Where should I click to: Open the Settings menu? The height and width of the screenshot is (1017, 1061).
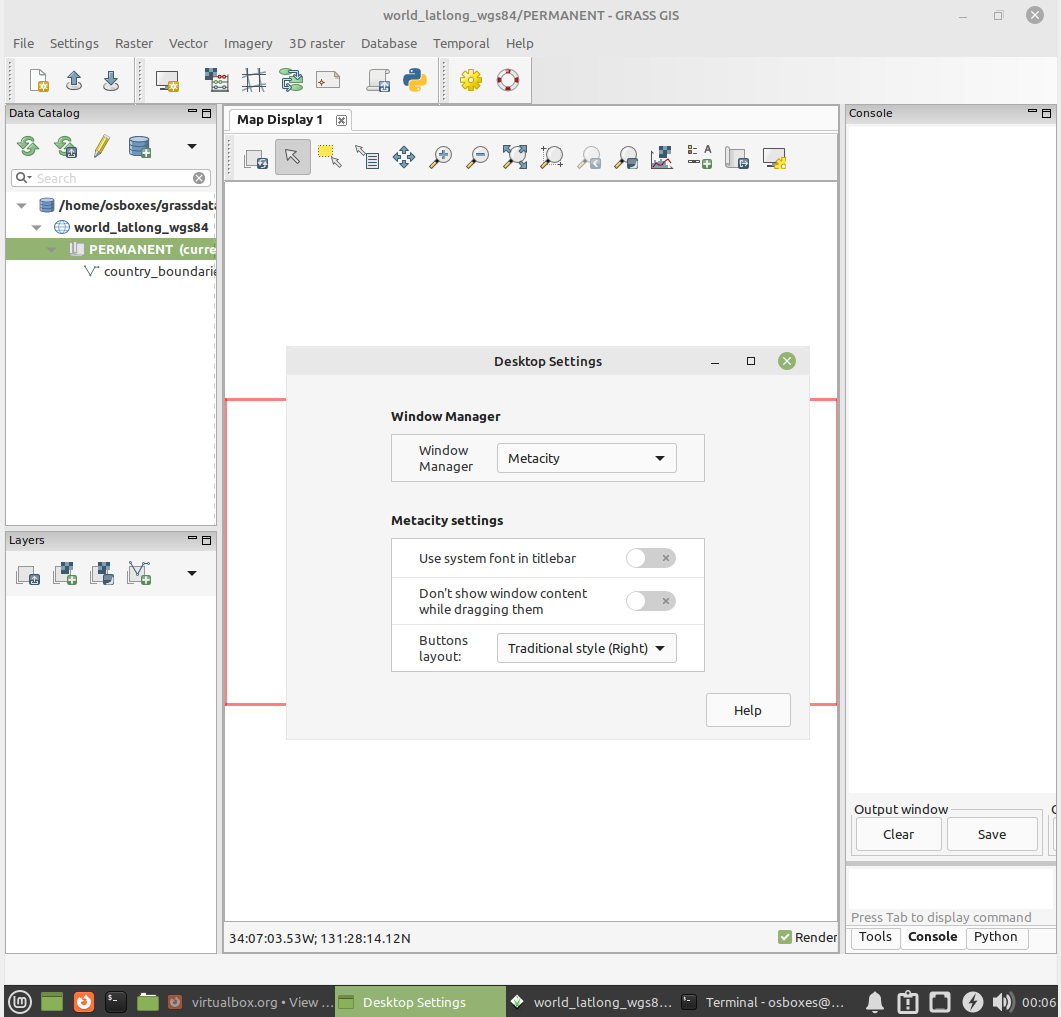(x=74, y=43)
